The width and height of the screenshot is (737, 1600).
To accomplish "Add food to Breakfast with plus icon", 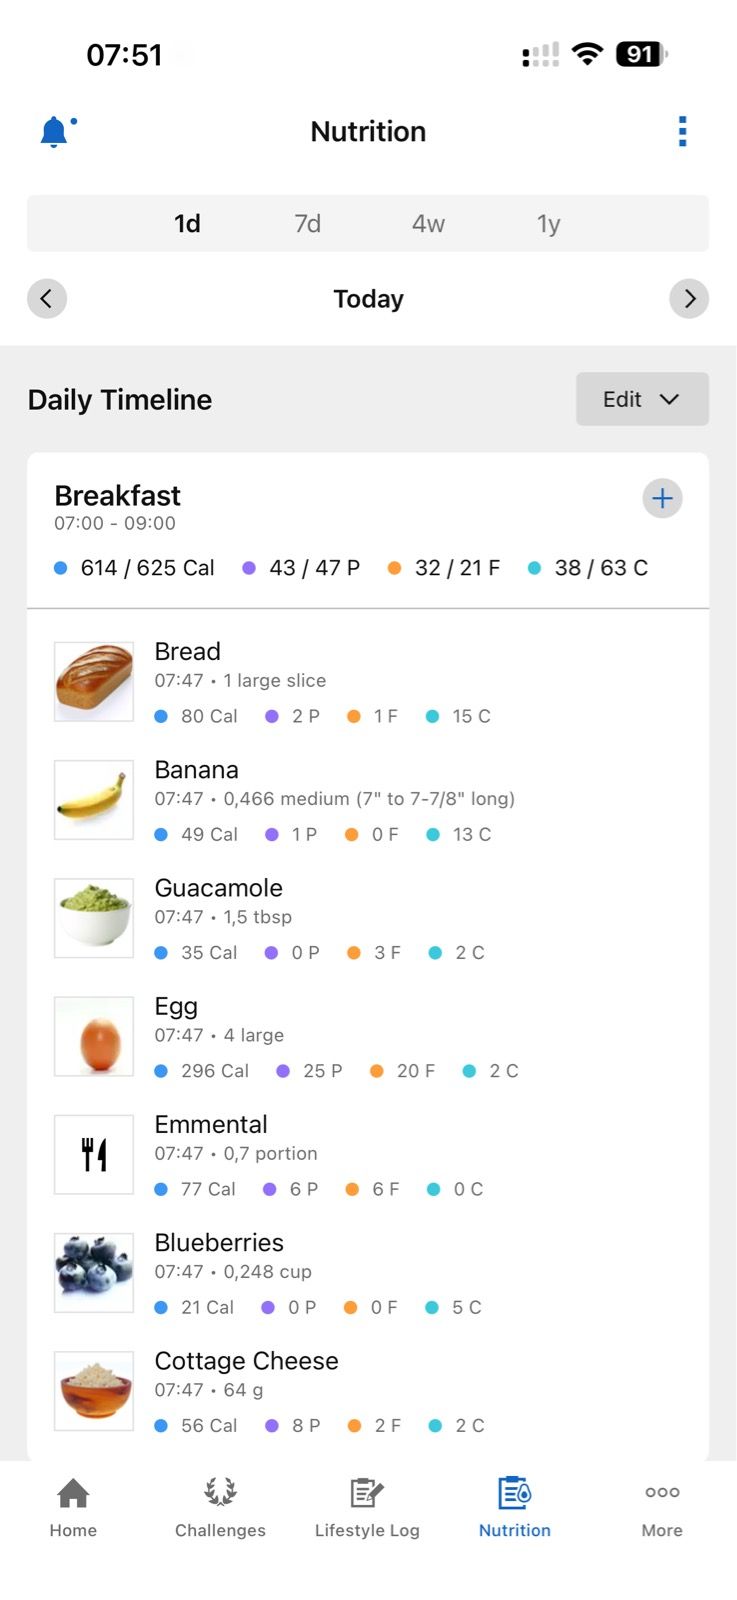I will [x=662, y=498].
